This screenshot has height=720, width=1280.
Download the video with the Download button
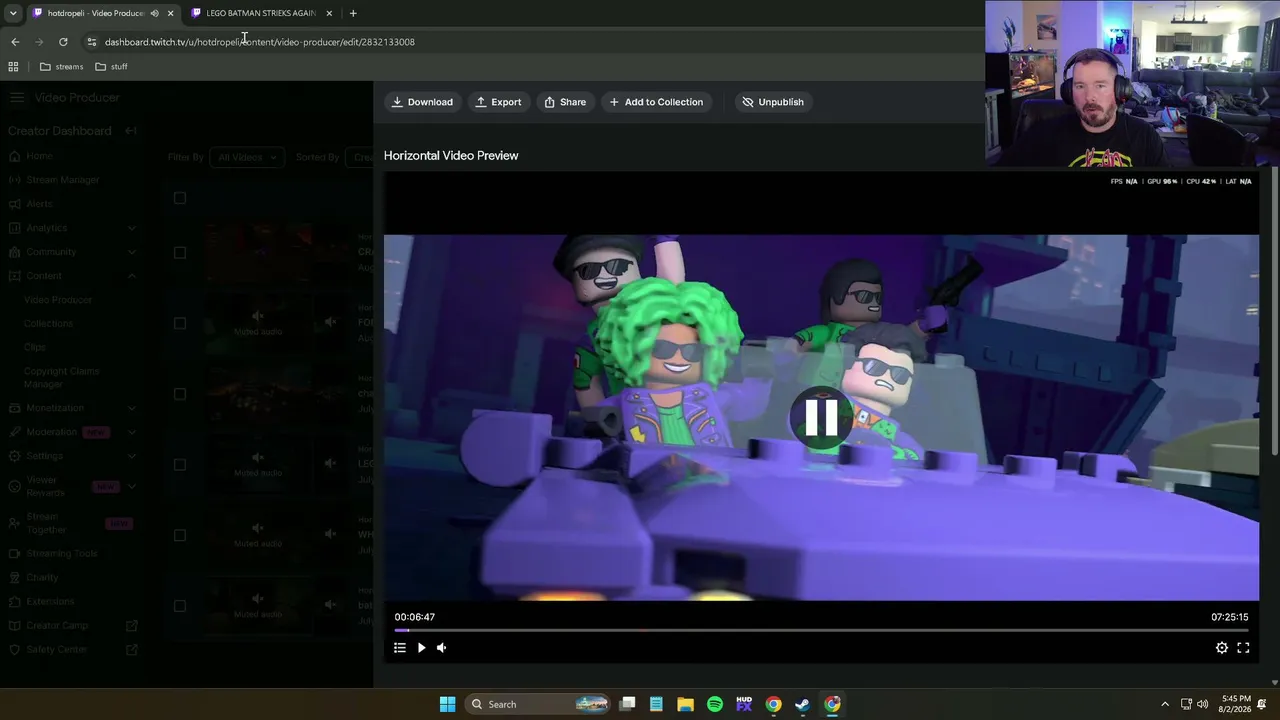pos(422,102)
